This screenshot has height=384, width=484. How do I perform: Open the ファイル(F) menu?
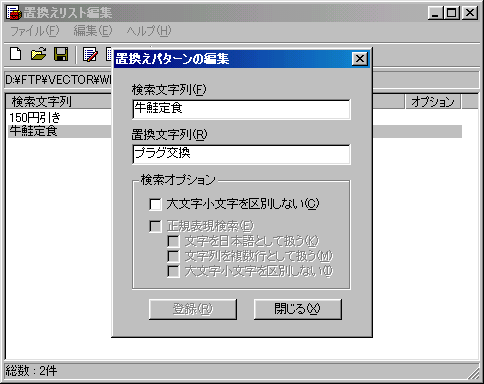coord(35,31)
